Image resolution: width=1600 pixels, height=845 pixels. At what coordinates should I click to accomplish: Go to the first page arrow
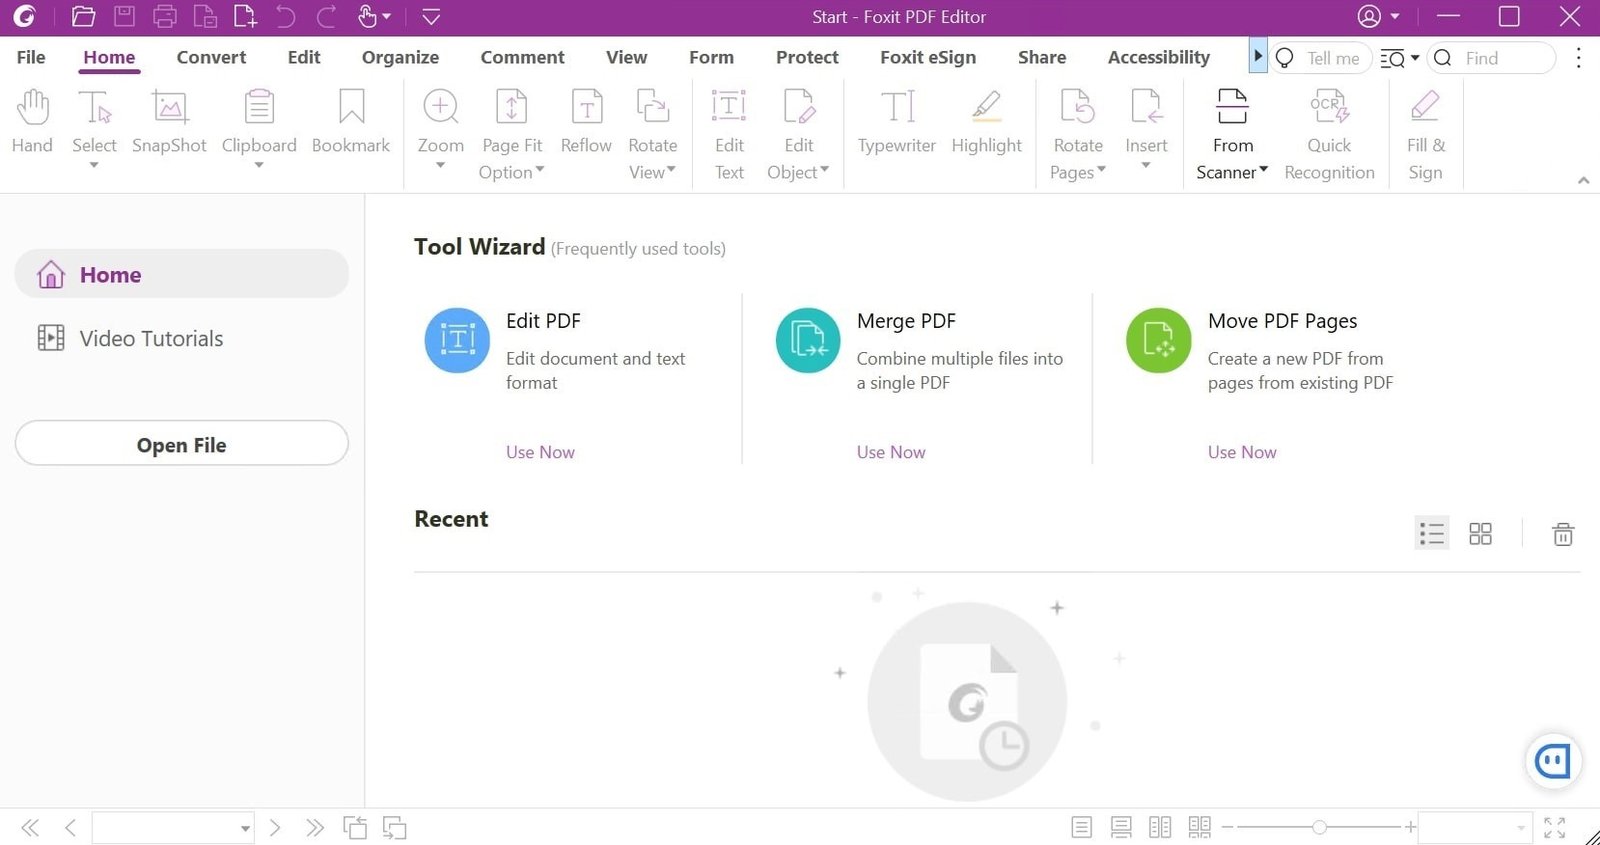30,828
